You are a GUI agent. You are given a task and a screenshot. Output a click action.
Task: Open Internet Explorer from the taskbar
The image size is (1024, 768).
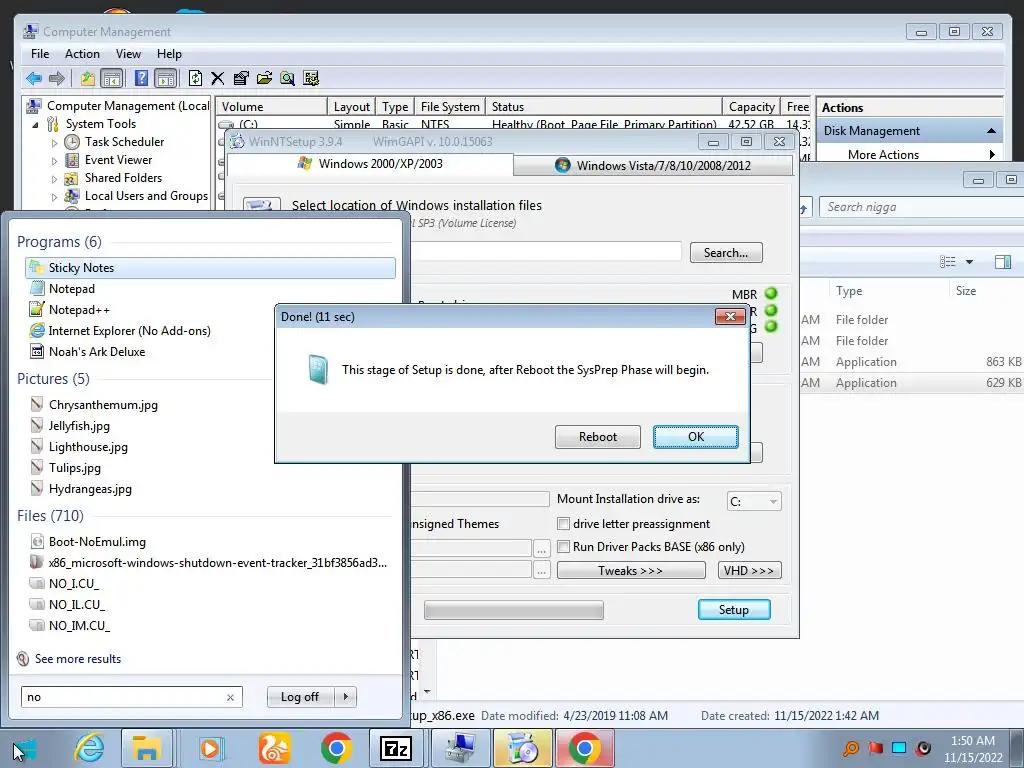(89, 748)
